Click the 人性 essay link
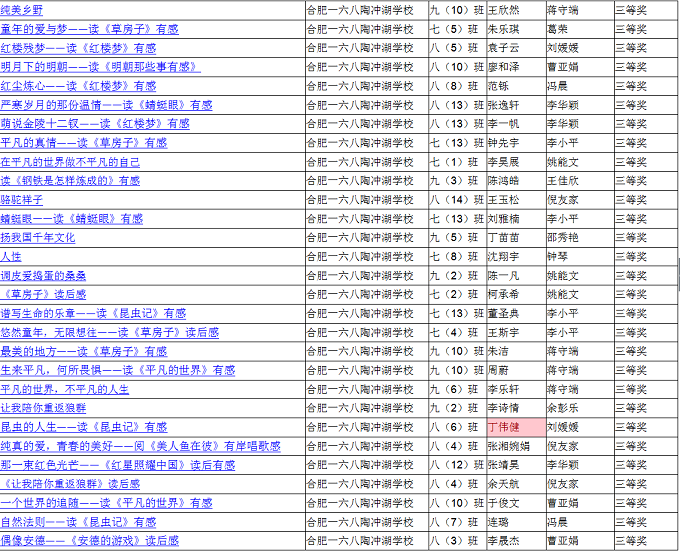The width and height of the screenshot is (680, 554). click(x=11, y=257)
